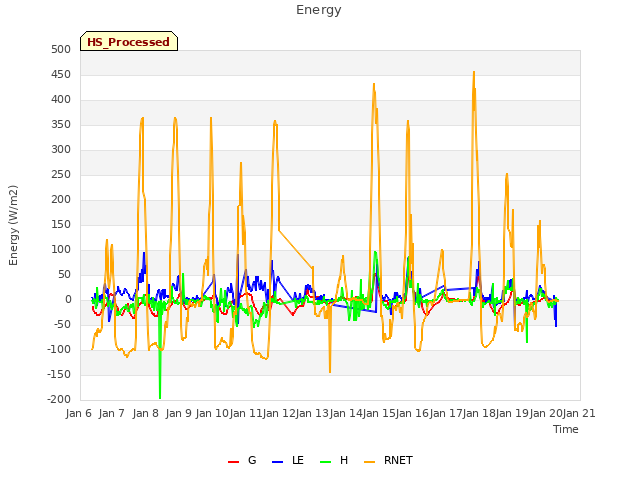Click the 500 y-axis tick label
The image size is (640, 480).
tap(61, 49)
